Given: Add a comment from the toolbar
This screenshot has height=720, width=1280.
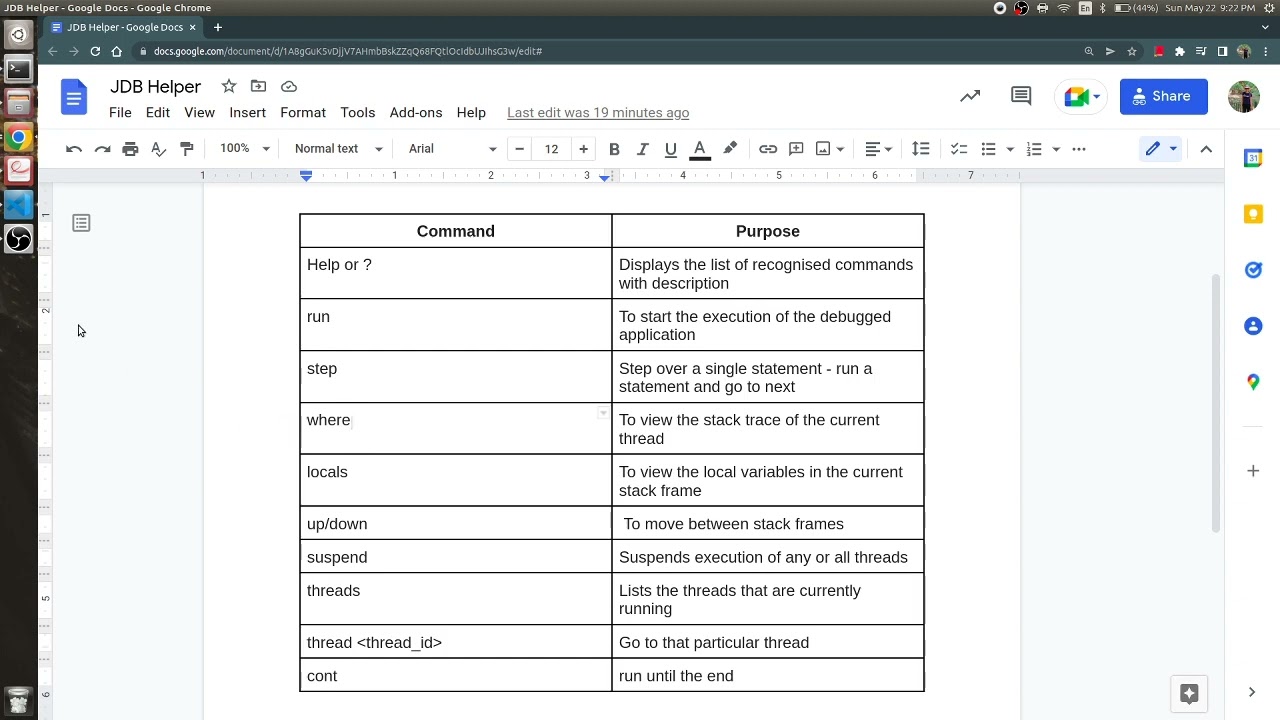Looking at the screenshot, I should tap(796, 149).
